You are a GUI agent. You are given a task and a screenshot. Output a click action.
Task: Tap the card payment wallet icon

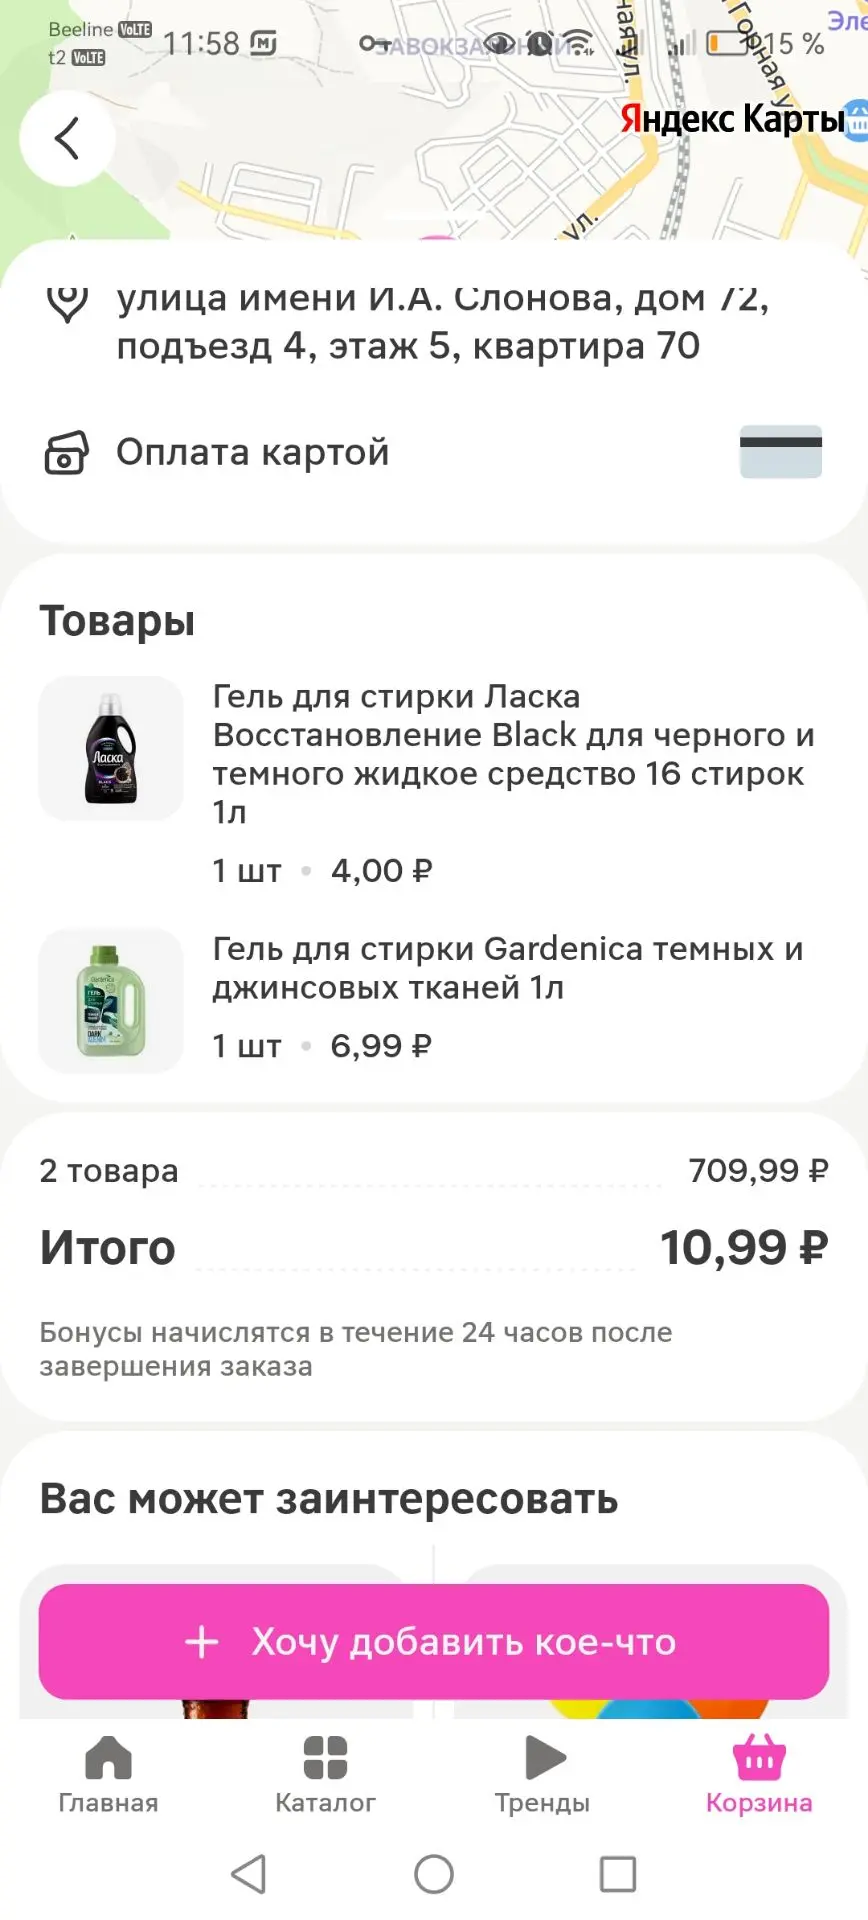pyautogui.click(x=67, y=452)
